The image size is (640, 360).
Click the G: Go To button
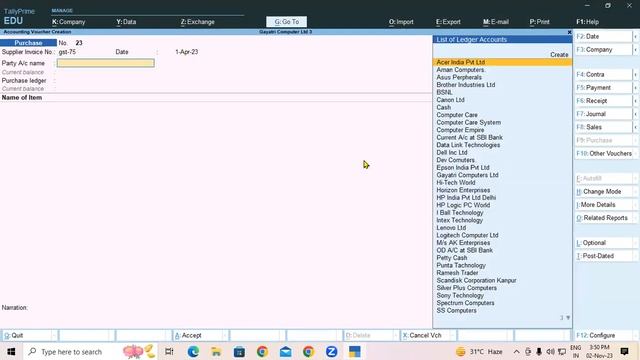click(287, 22)
